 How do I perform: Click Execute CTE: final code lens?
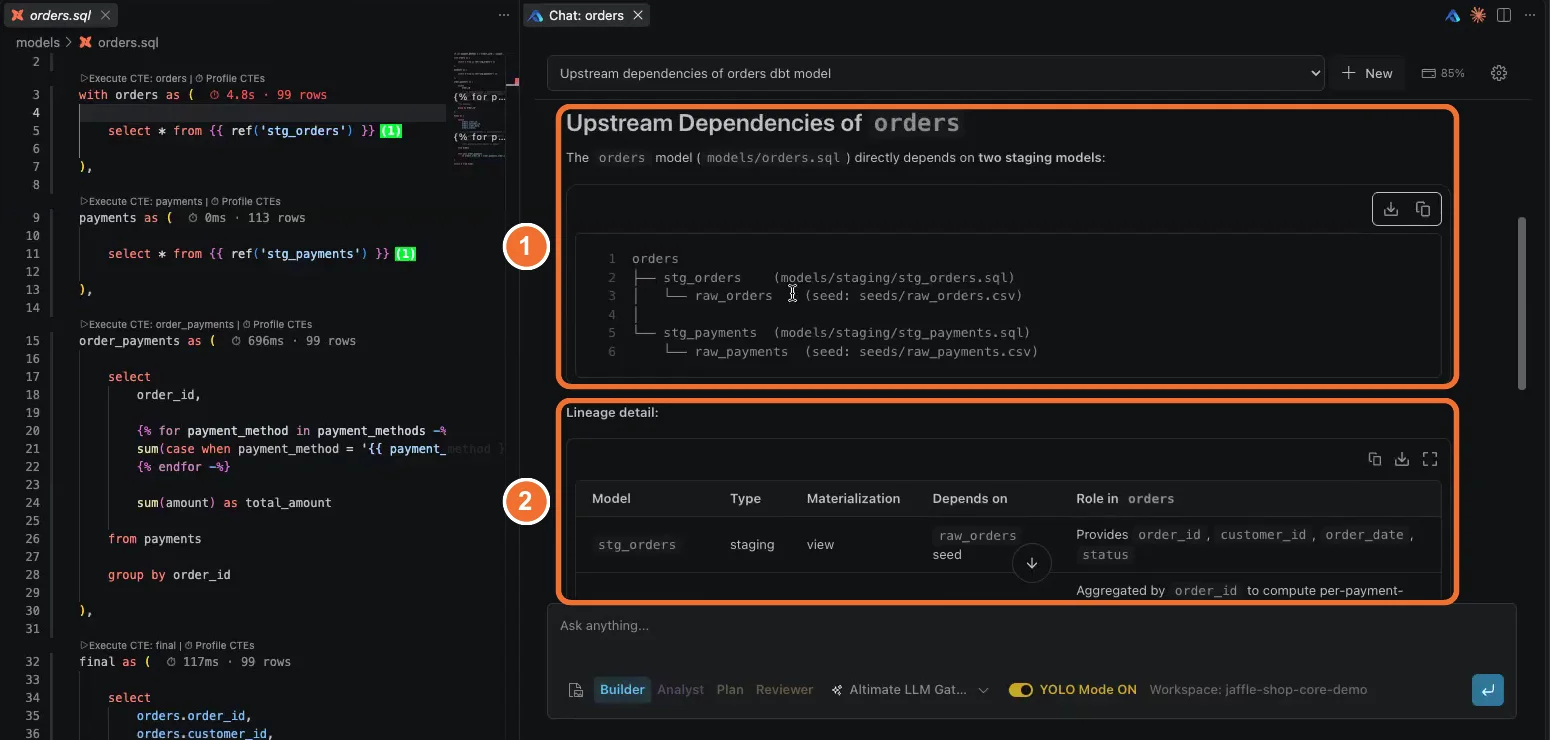tap(128, 645)
